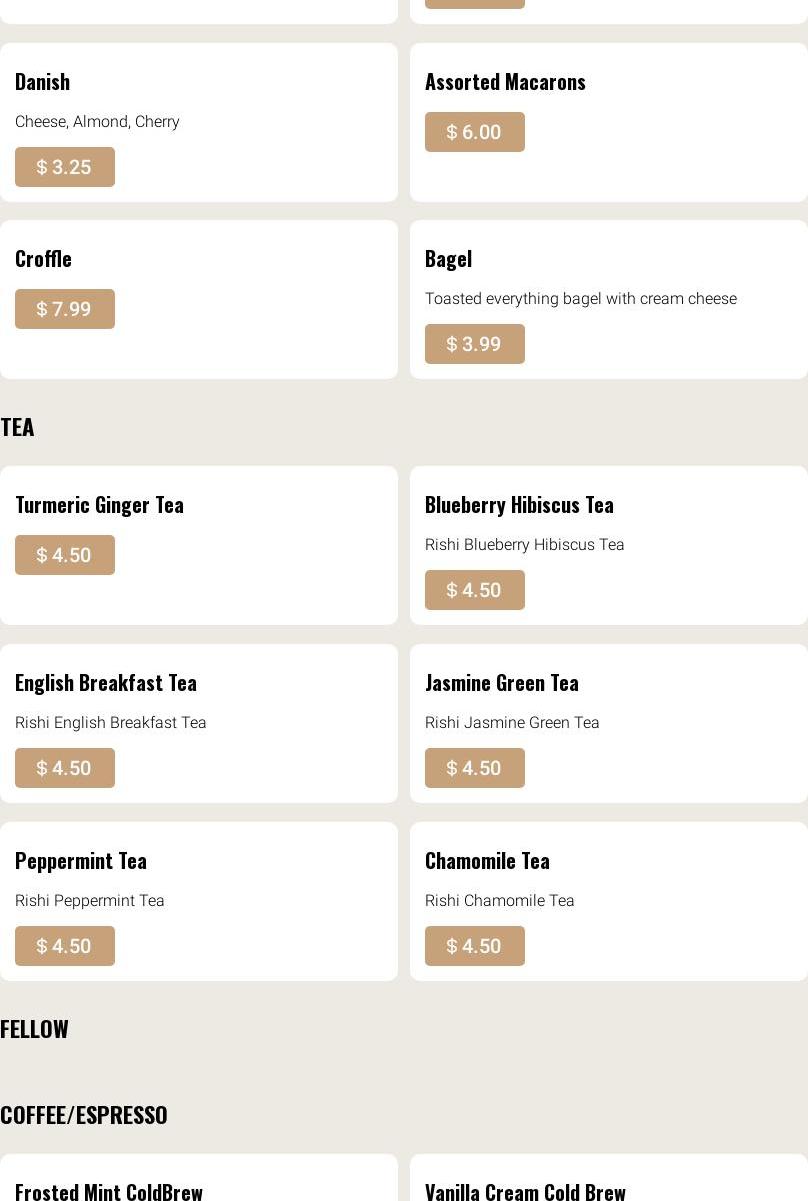The height and width of the screenshot is (1201, 808).
Task: Click the Bagel $3.99 price button
Action: [474, 344]
